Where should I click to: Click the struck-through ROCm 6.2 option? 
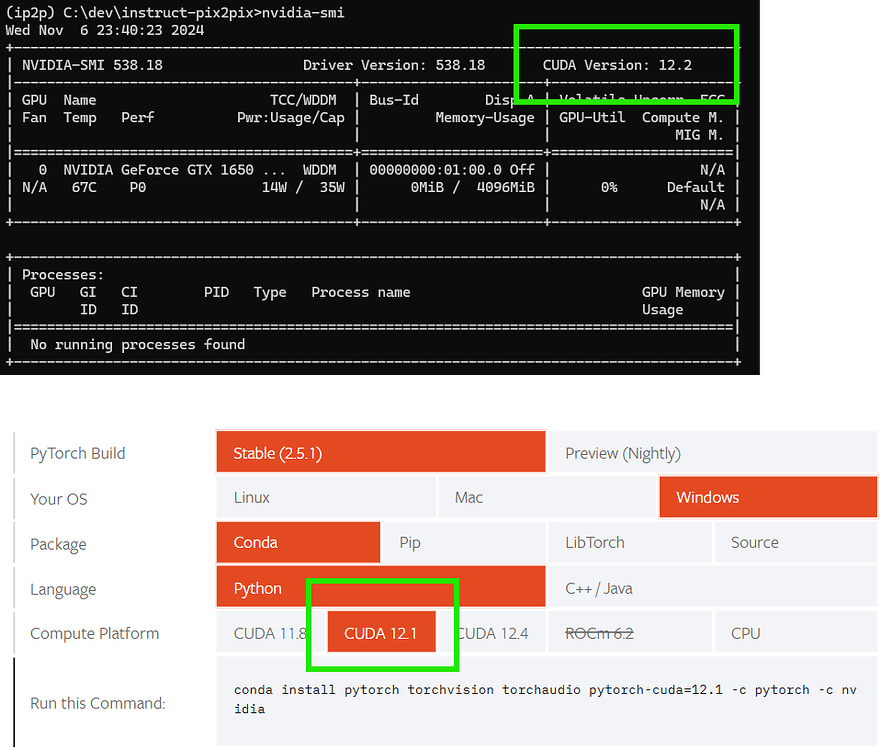click(x=630, y=633)
